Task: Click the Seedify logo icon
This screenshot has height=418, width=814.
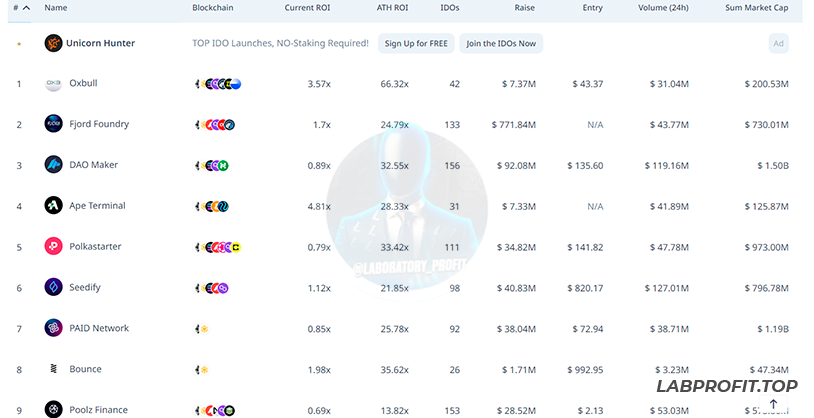Action: click(x=54, y=288)
